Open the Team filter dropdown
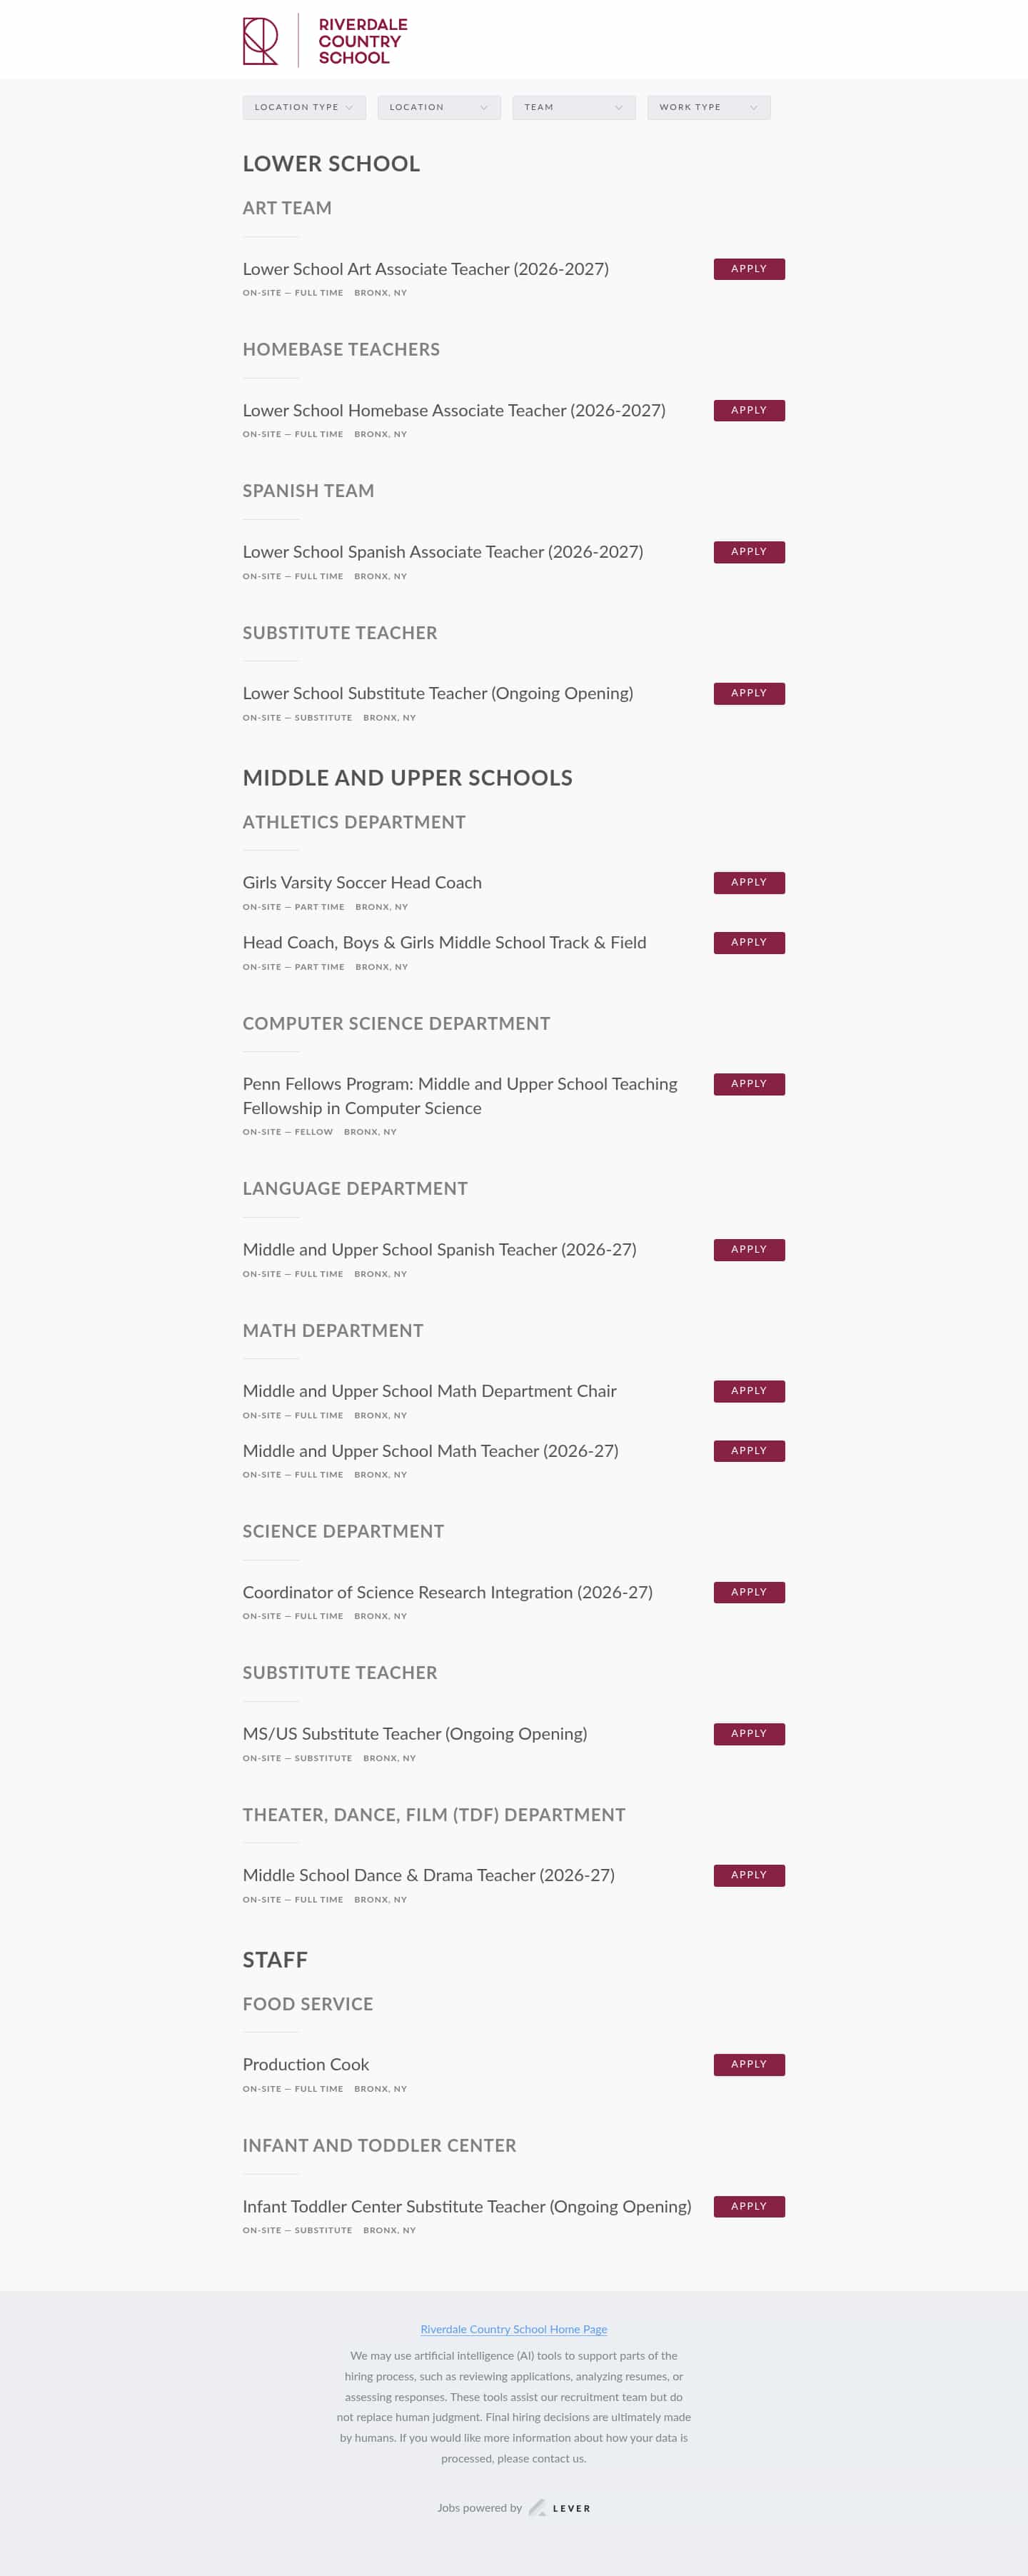Screen dimensions: 1028x2576 click(x=573, y=107)
